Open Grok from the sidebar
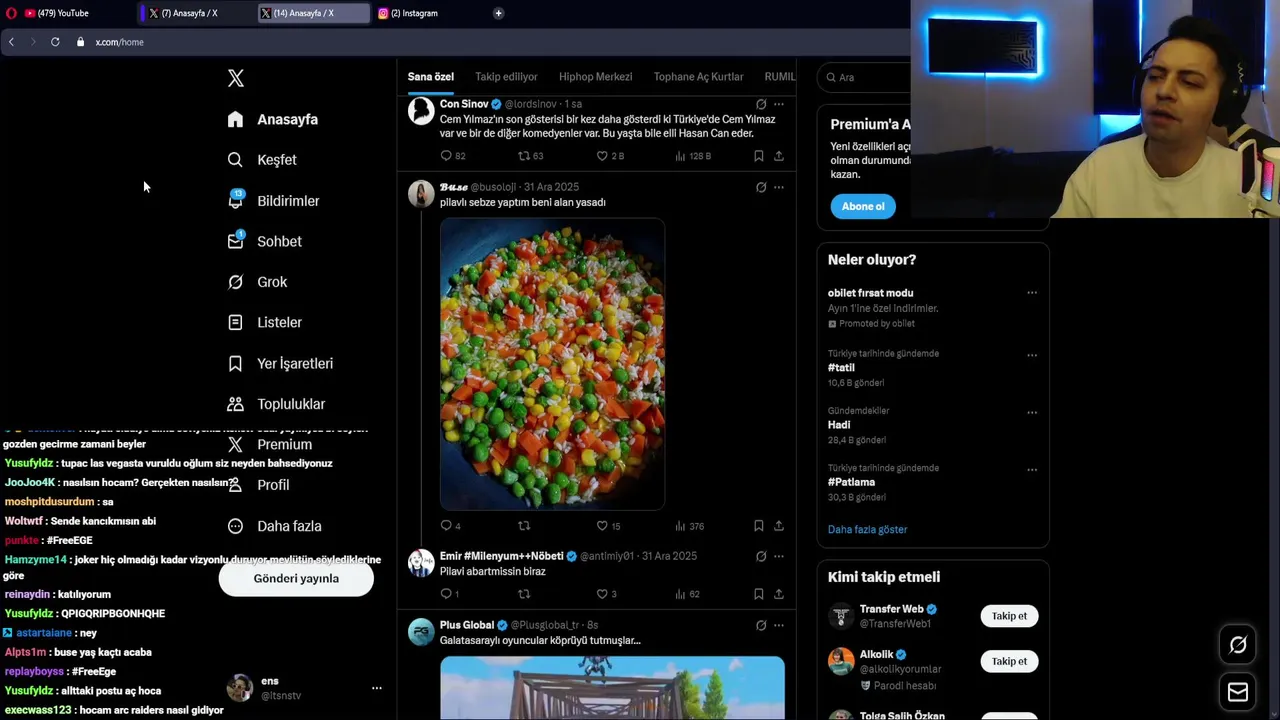1280x720 pixels. click(258, 282)
